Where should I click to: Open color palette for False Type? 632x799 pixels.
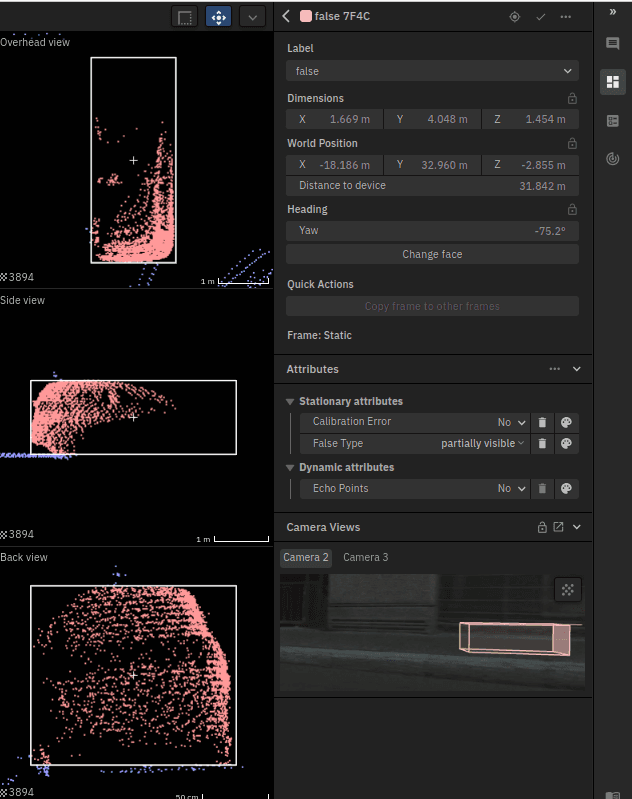(566, 443)
